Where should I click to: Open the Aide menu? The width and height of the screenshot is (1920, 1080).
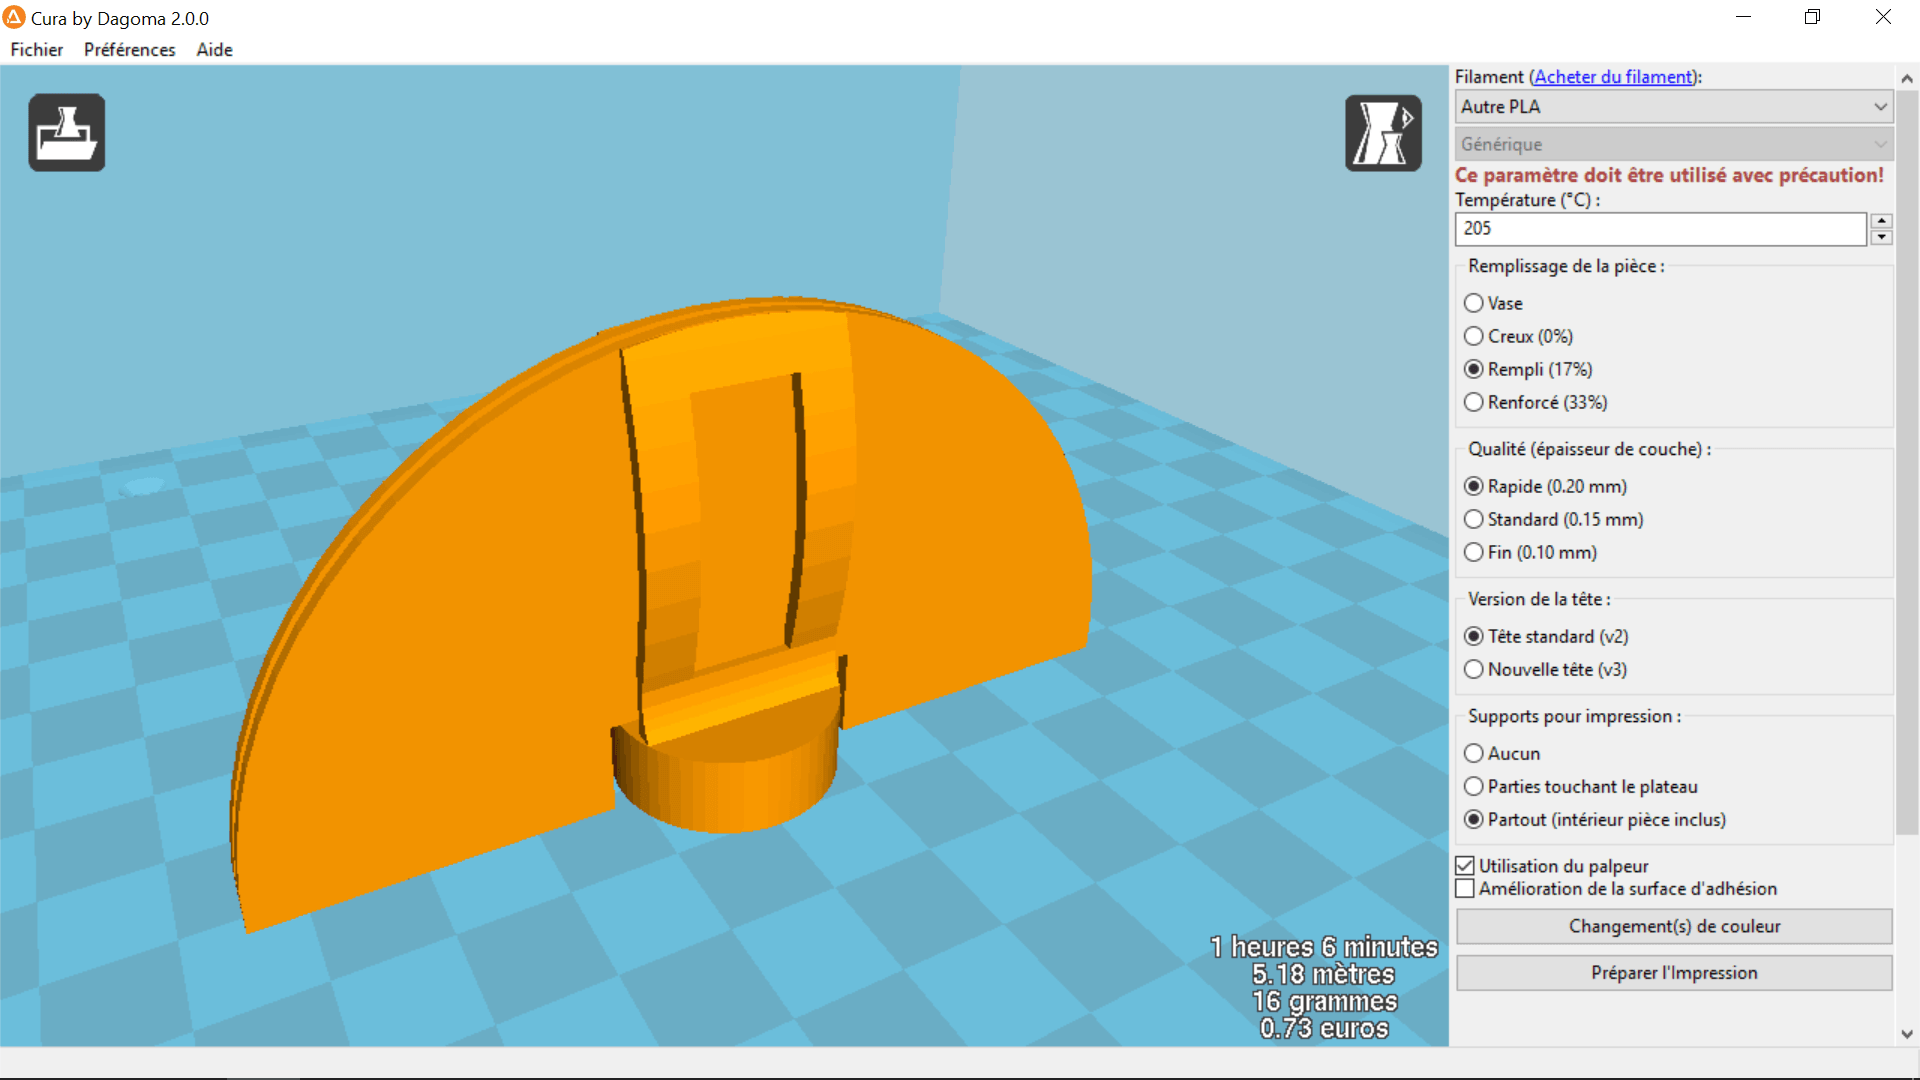(214, 49)
